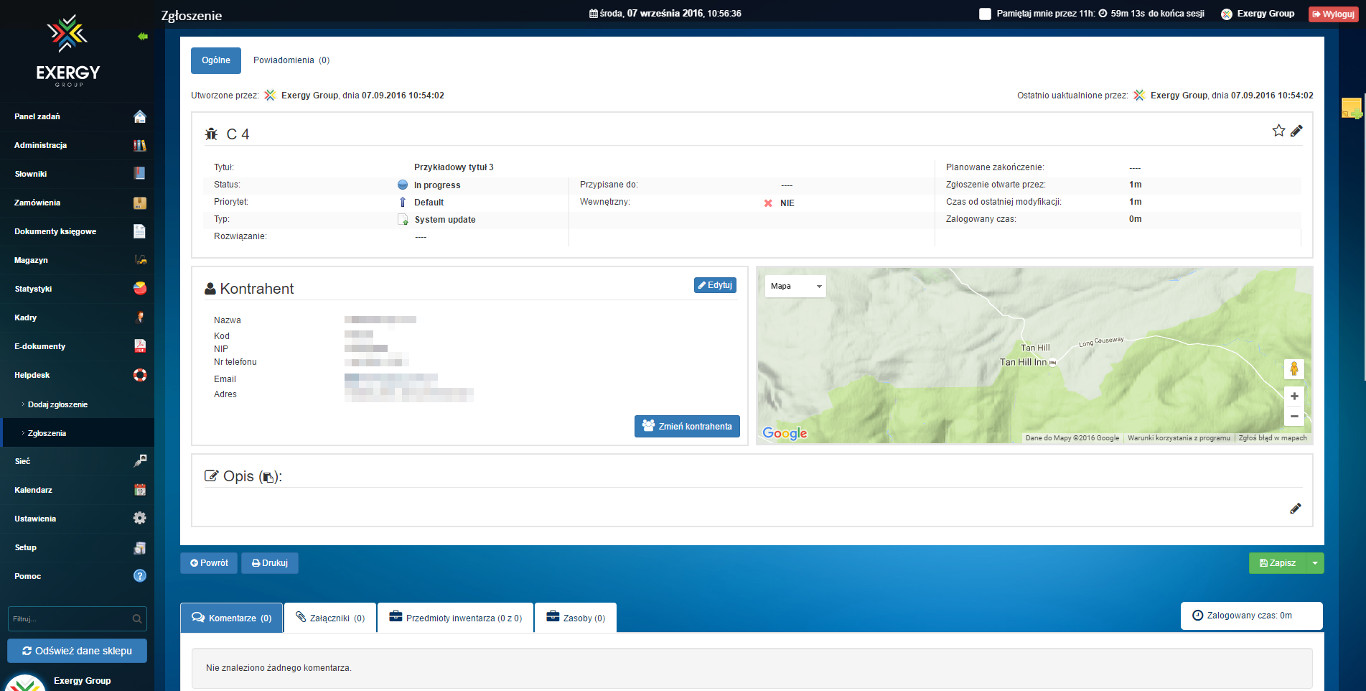
Task: Switch to the Ogólne tab
Action: click(x=216, y=60)
